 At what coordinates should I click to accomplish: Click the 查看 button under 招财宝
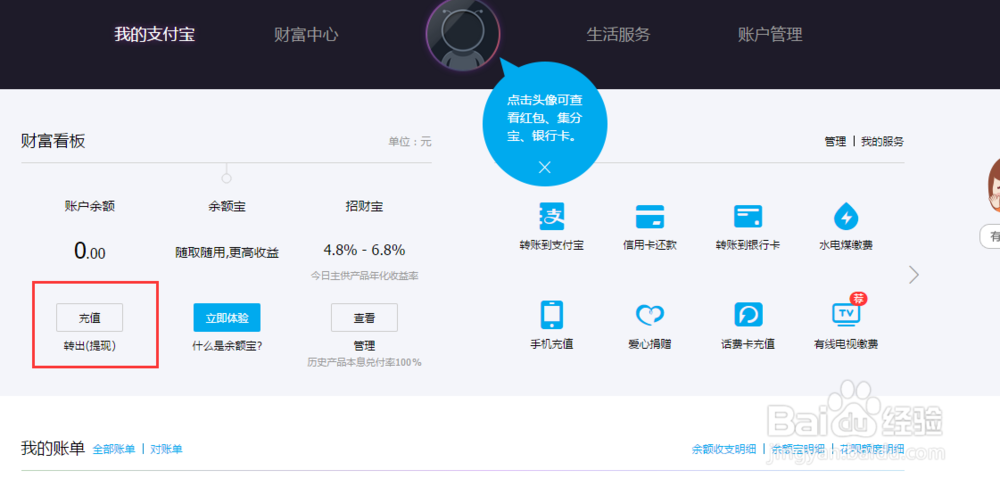coord(364,317)
